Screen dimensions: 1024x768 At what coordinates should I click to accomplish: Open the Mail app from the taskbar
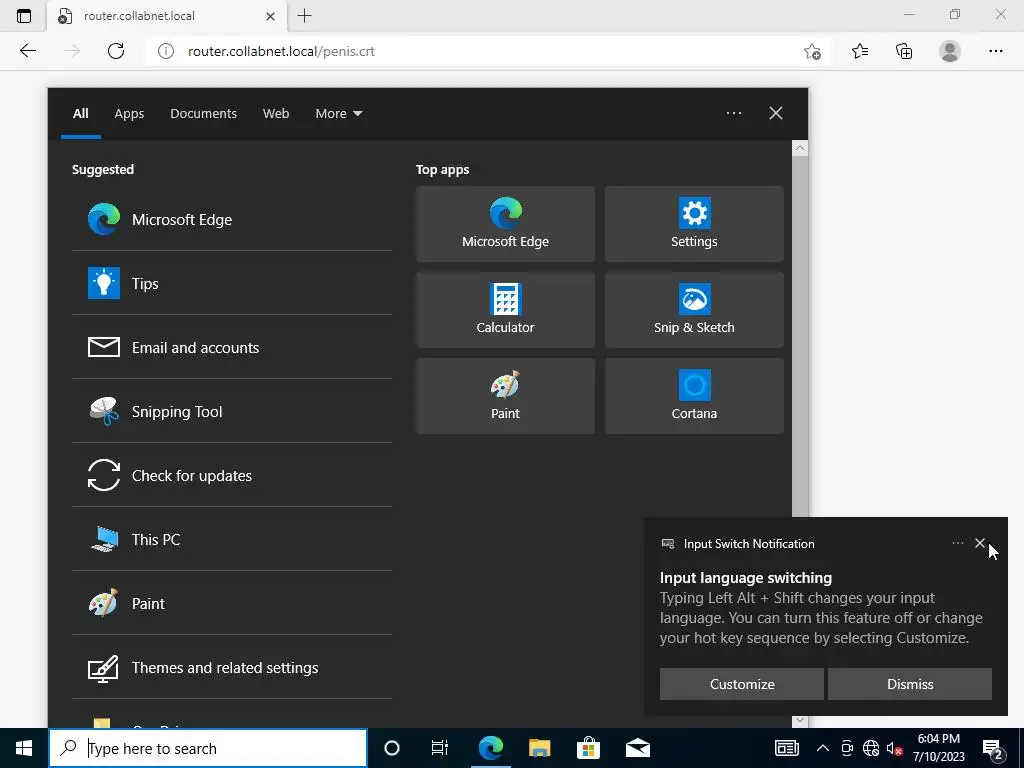click(637, 748)
